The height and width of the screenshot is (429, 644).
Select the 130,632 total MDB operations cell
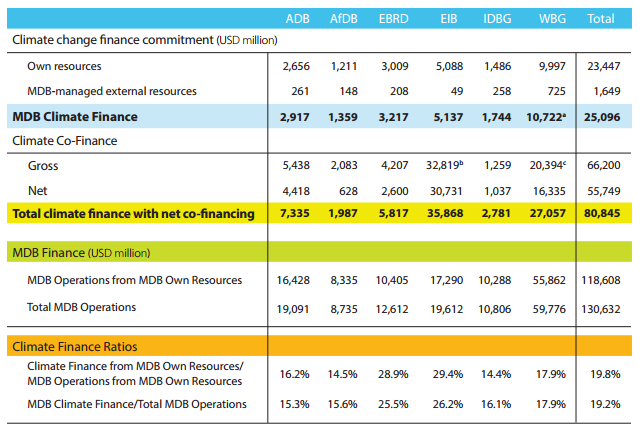604,307
